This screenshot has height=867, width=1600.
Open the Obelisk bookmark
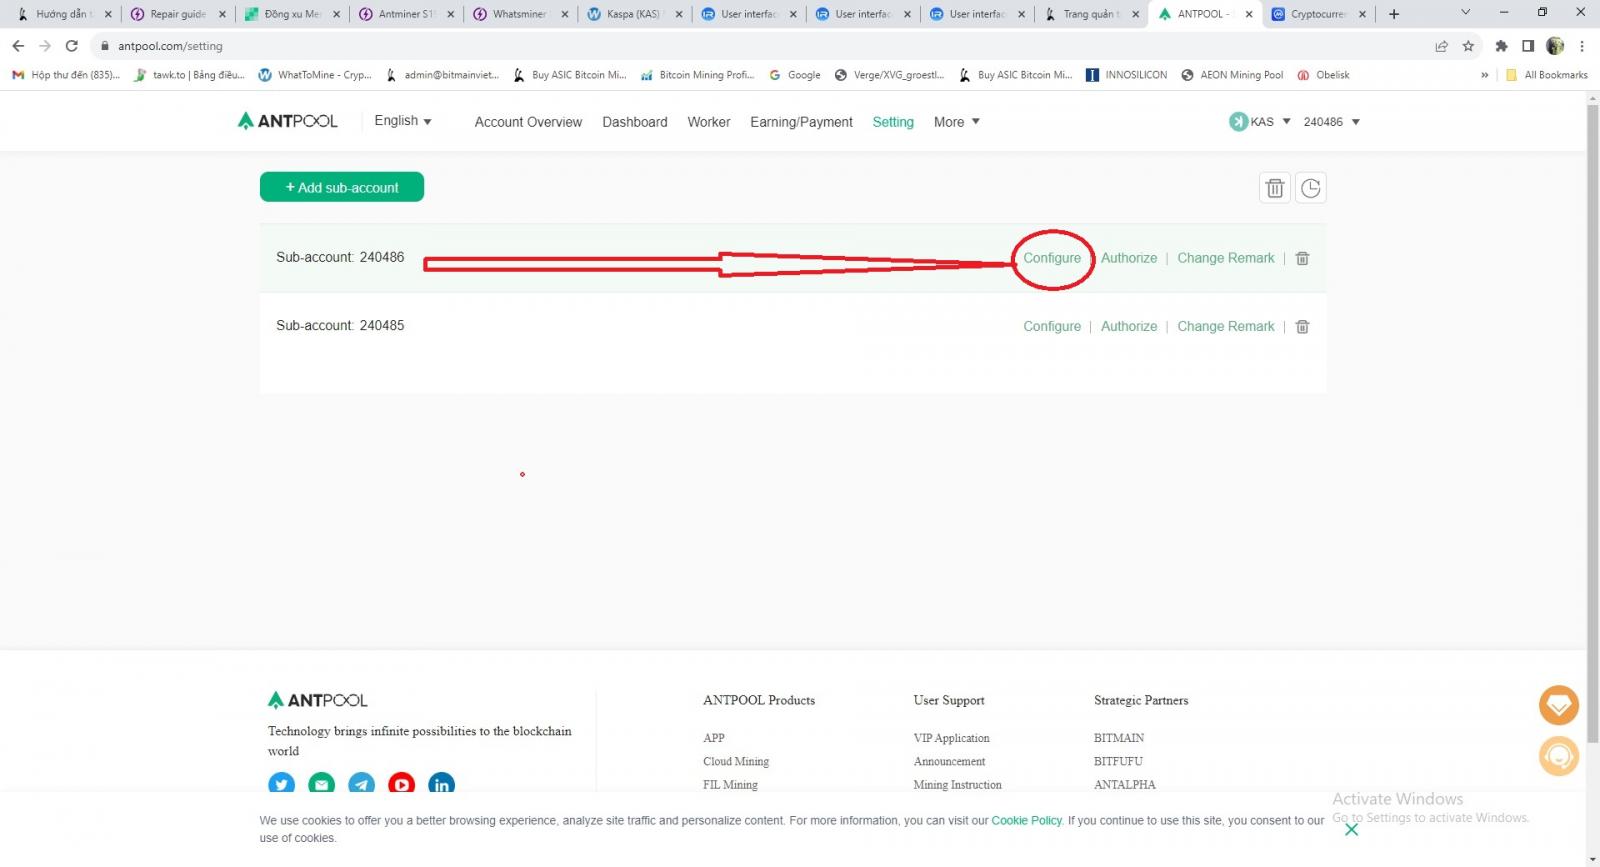pos(1324,75)
